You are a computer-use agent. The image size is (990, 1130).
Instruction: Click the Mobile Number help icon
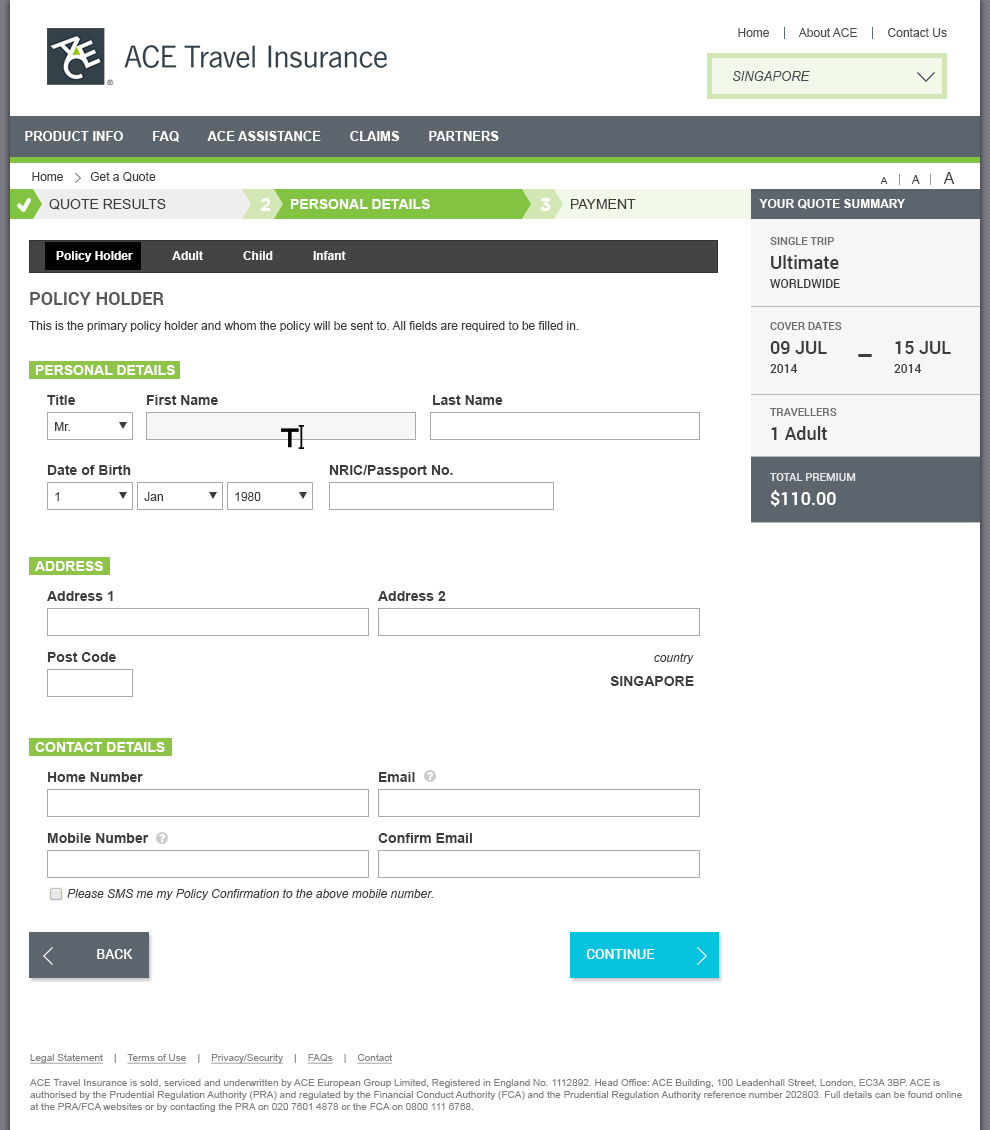[162, 838]
